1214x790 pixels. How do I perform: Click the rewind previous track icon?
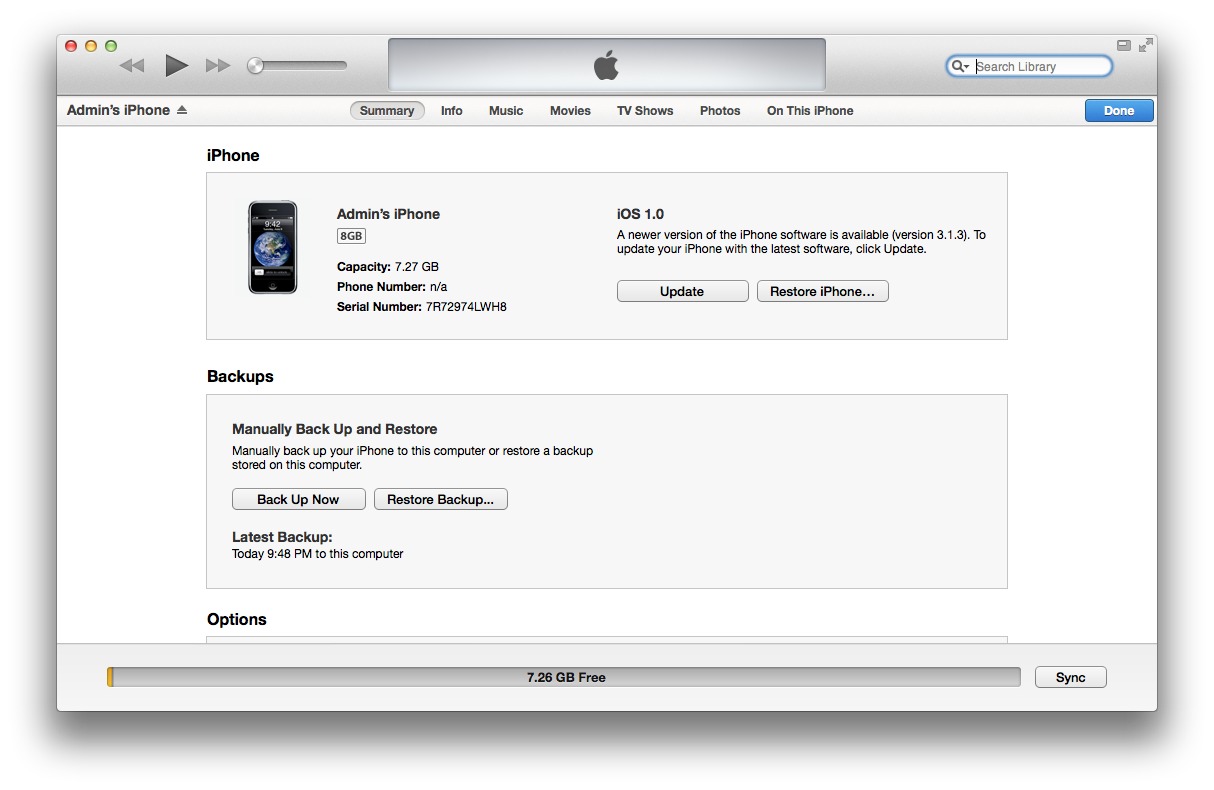pos(132,66)
